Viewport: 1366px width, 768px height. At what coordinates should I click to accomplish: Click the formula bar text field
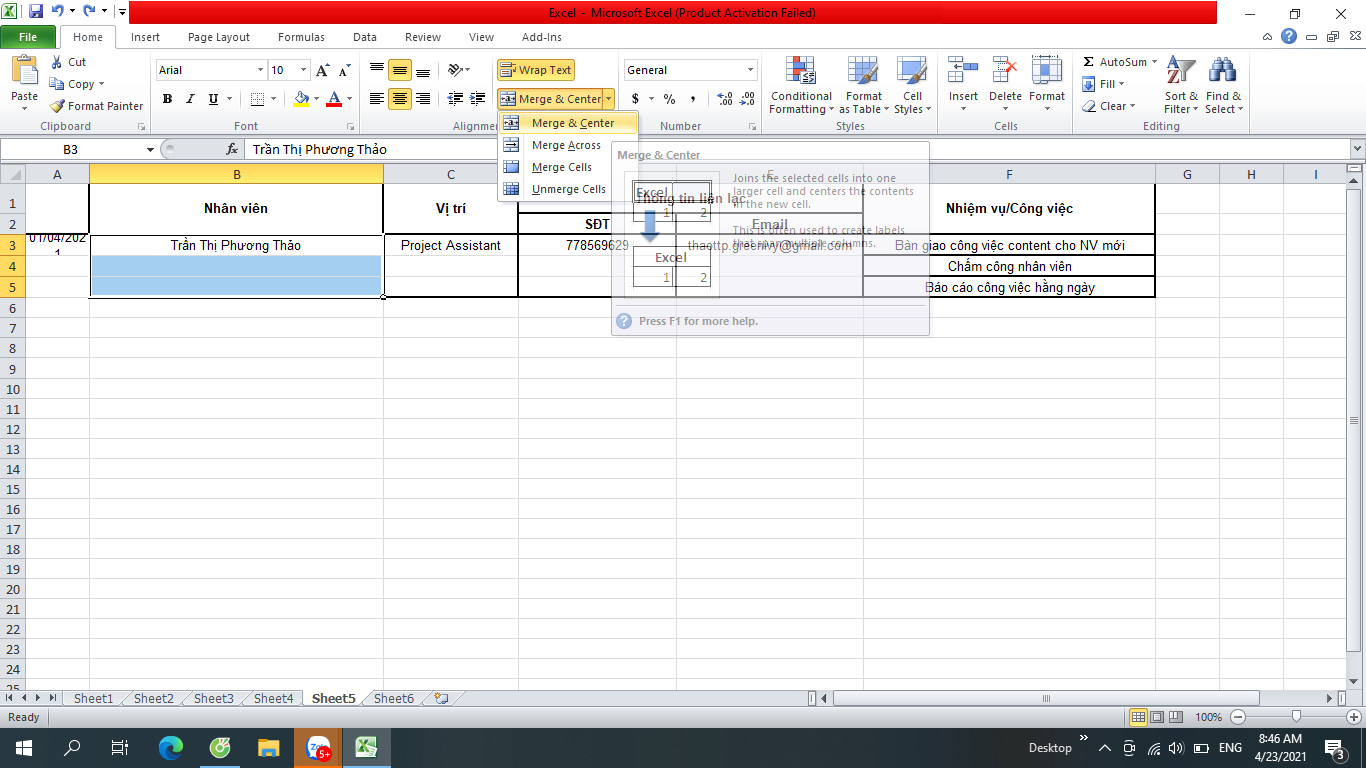point(796,149)
